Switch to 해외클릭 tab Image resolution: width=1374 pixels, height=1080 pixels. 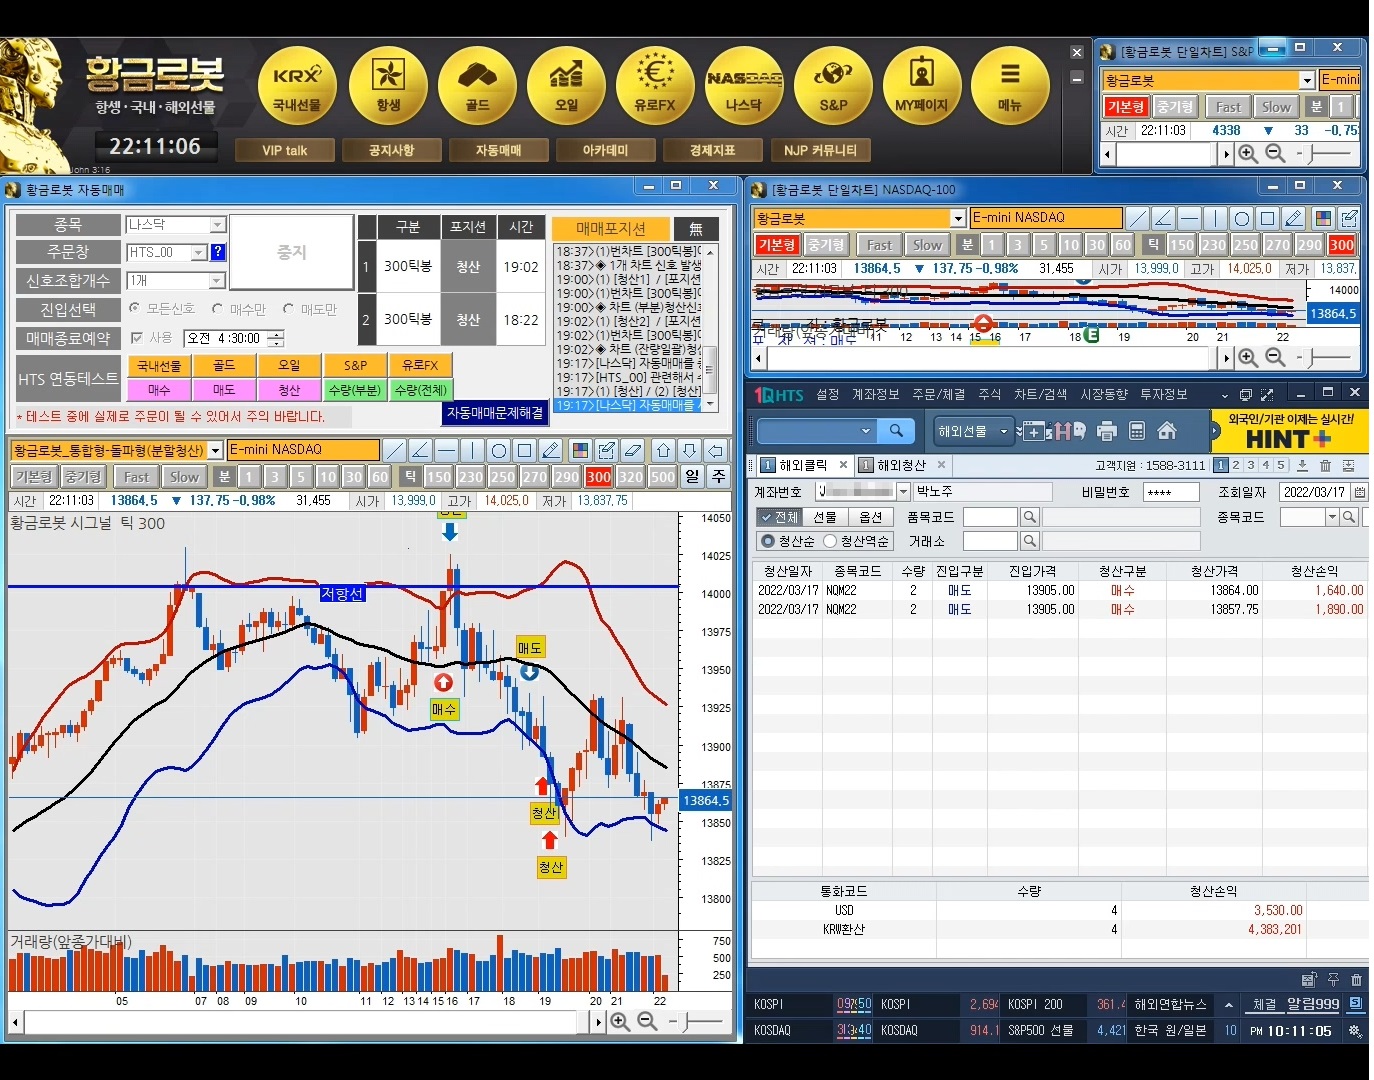coord(804,466)
